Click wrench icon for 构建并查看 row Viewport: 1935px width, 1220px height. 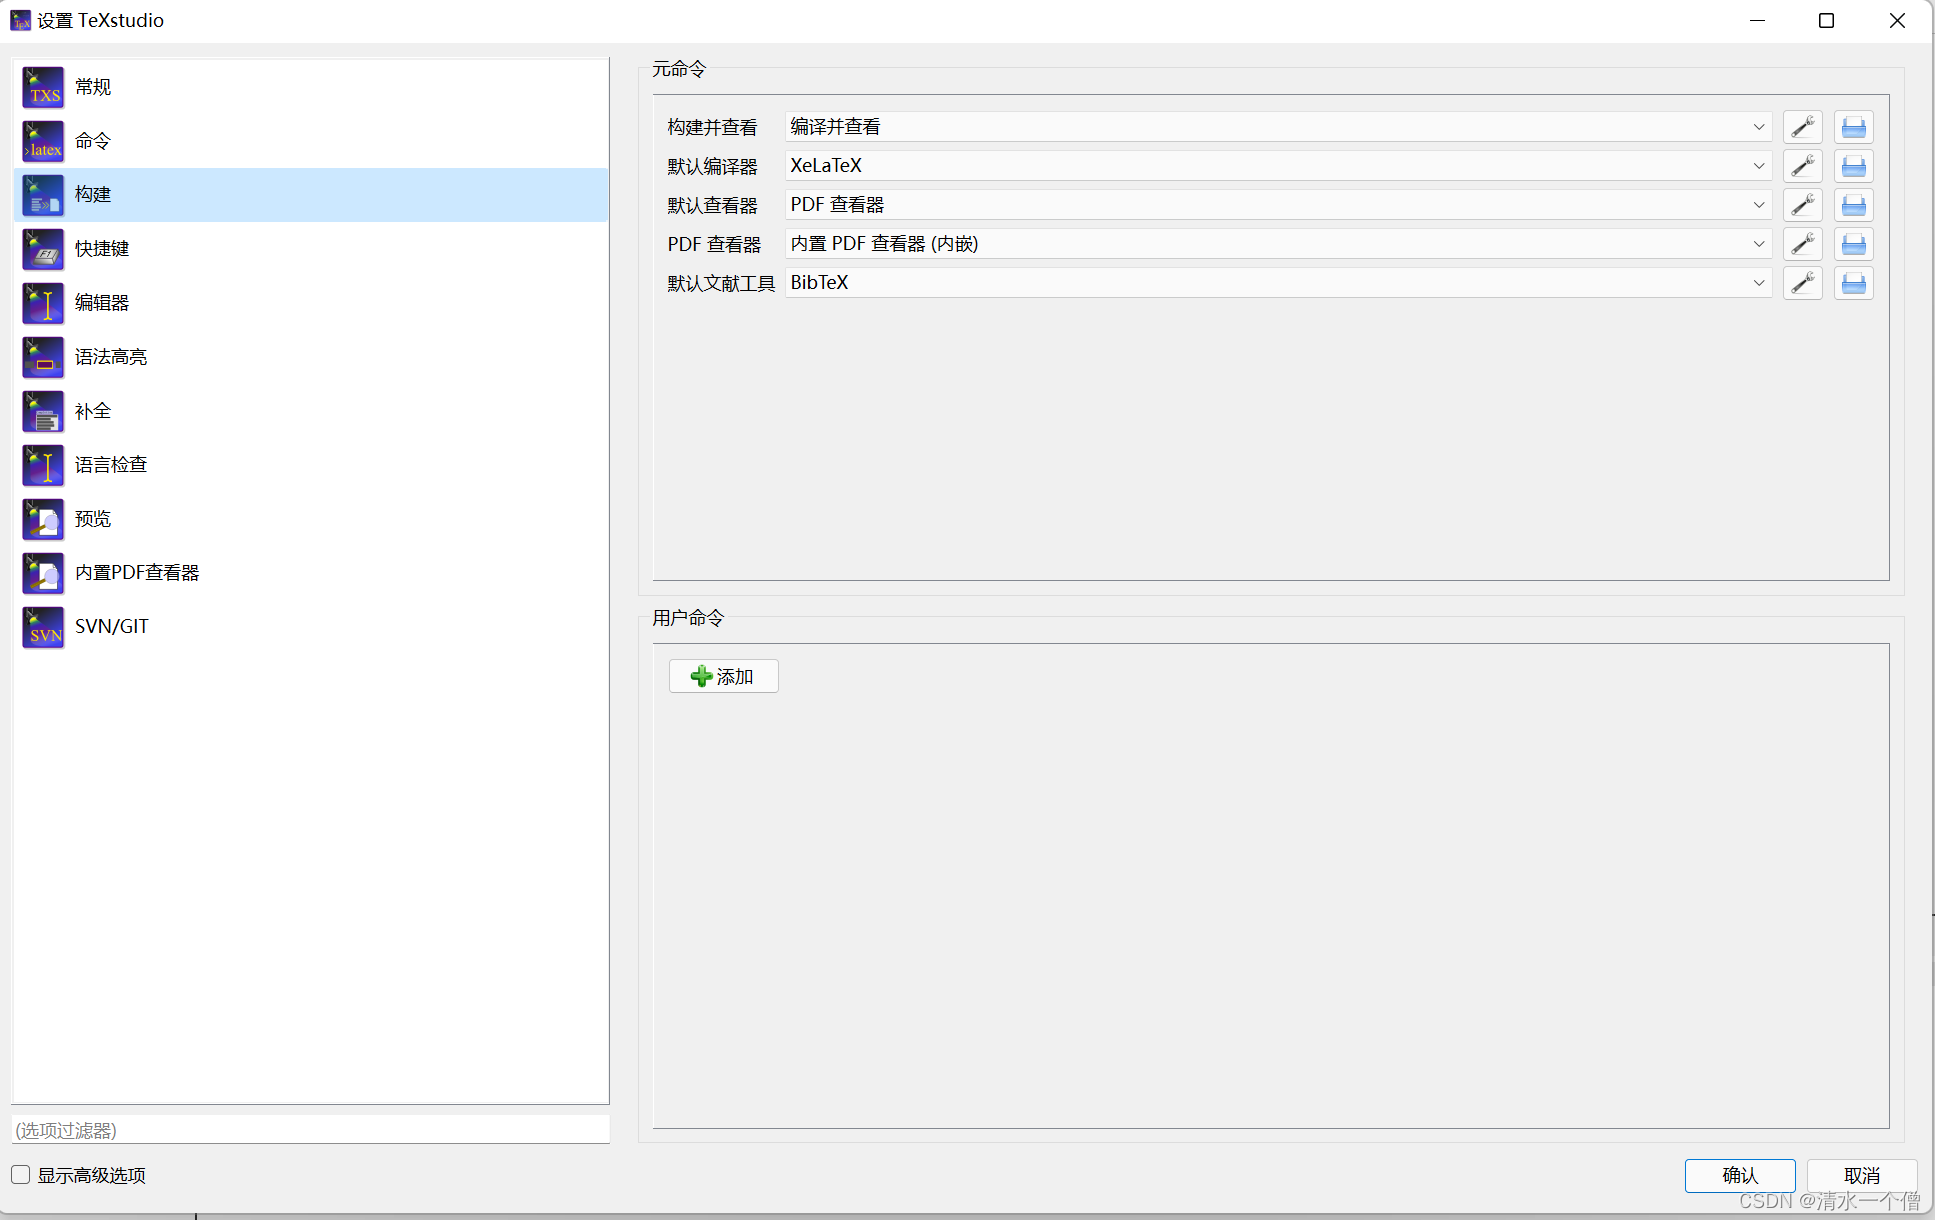point(1802,127)
